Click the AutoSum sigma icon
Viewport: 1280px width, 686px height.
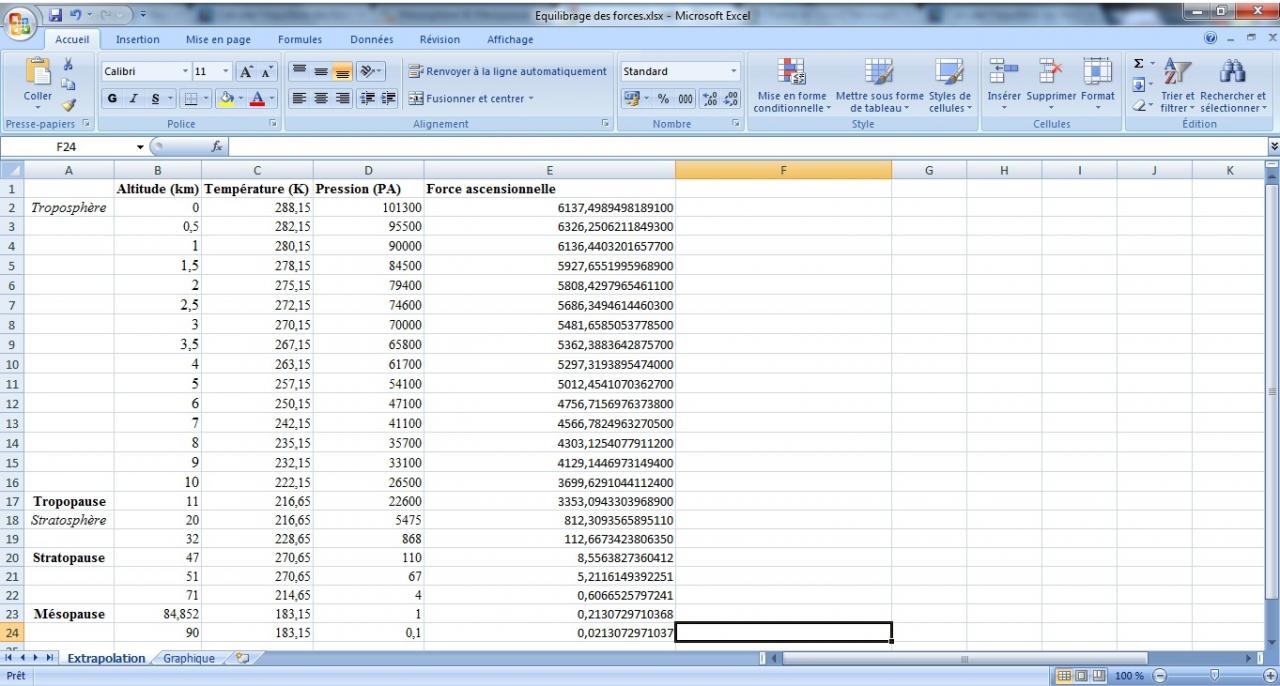click(x=1138, y=63)
